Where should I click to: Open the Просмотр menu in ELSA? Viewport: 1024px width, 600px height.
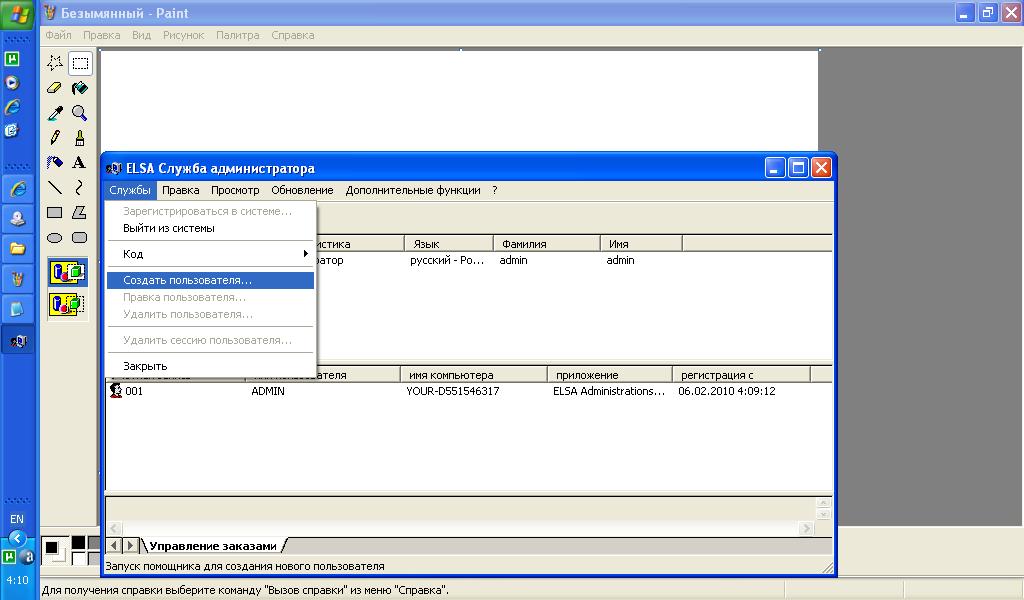click(235, 190)
